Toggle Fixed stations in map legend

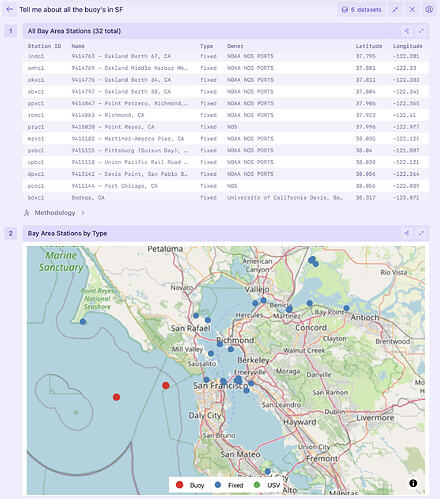(x=229, y=485)
